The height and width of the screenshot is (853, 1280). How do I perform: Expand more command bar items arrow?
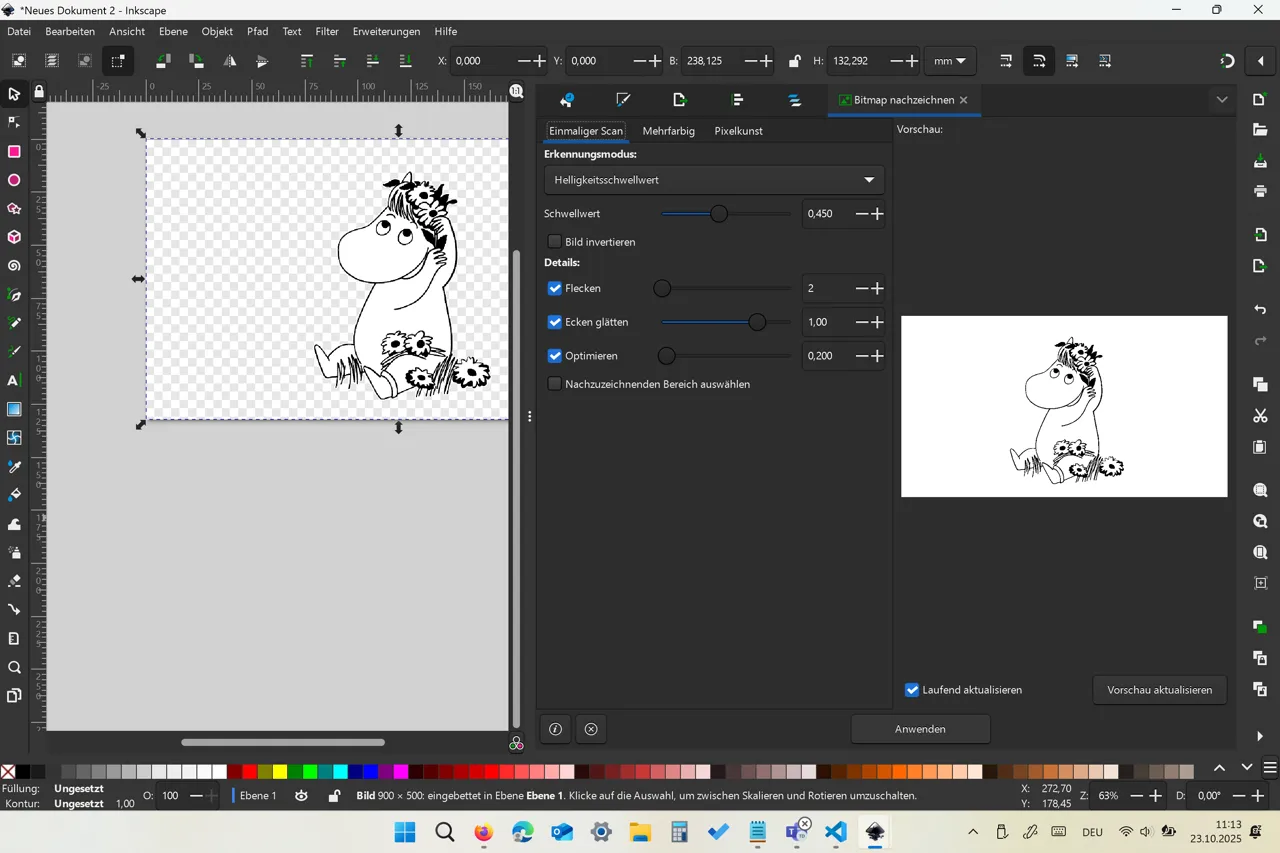click(x=1260, y=736)
